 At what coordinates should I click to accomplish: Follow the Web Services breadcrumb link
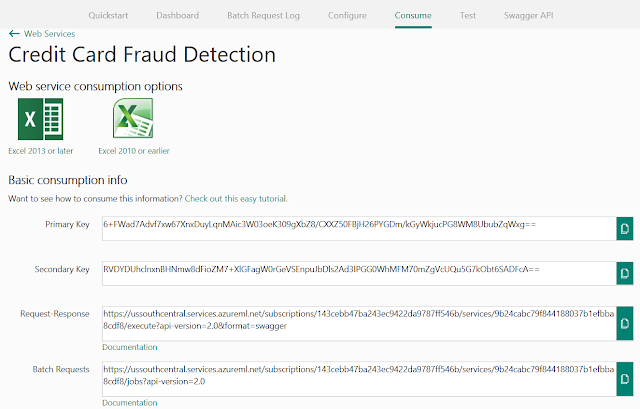49,33
